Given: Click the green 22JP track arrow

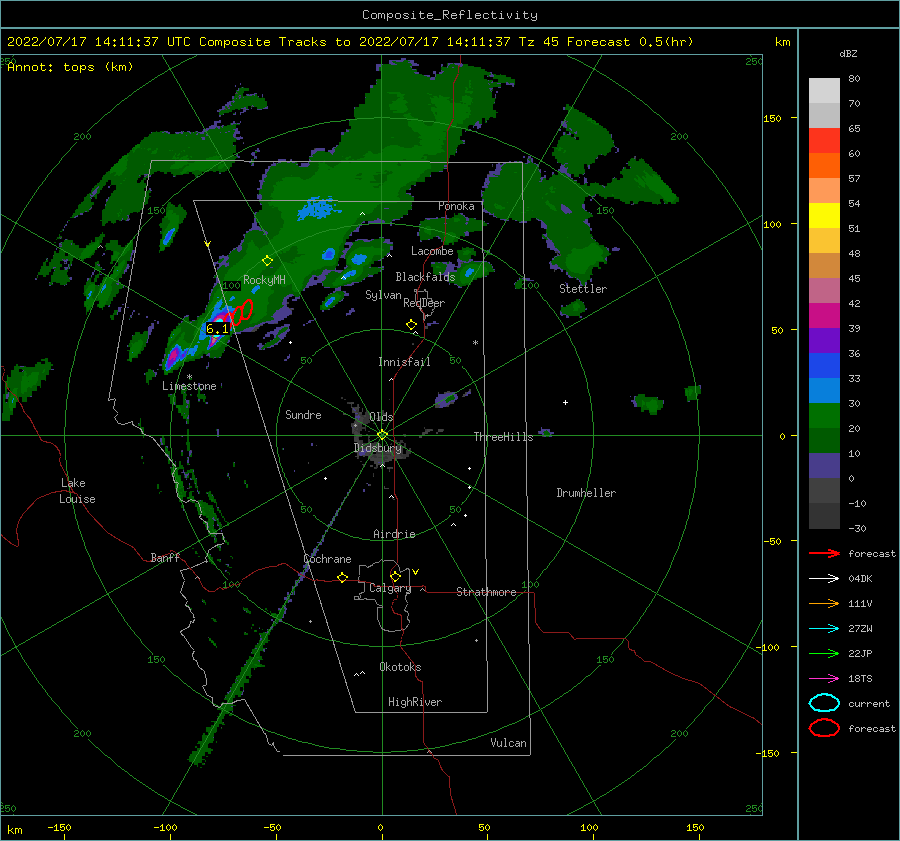Looking at the screenshot, I should (824, 653).
